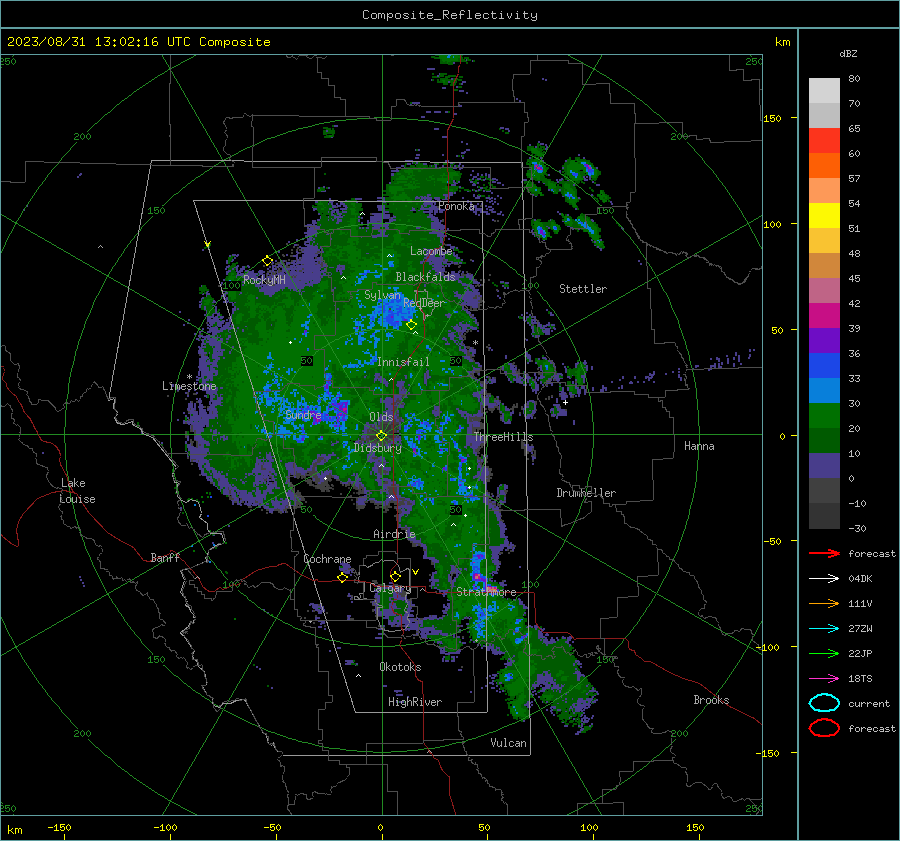This screenshot has width=900, height=841.
Task: Click the yellow diamond marker below Cochrane
Action: (x=343, y=578)
